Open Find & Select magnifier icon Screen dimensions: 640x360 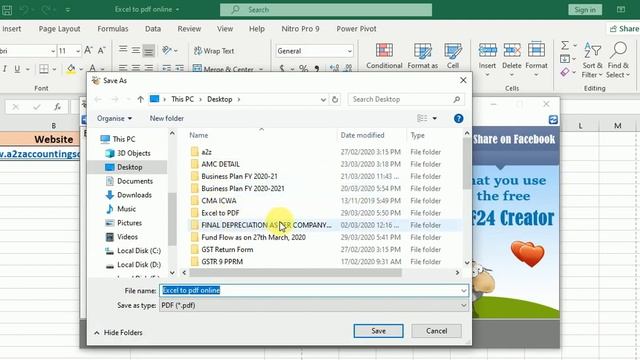(x=618, y=51)
